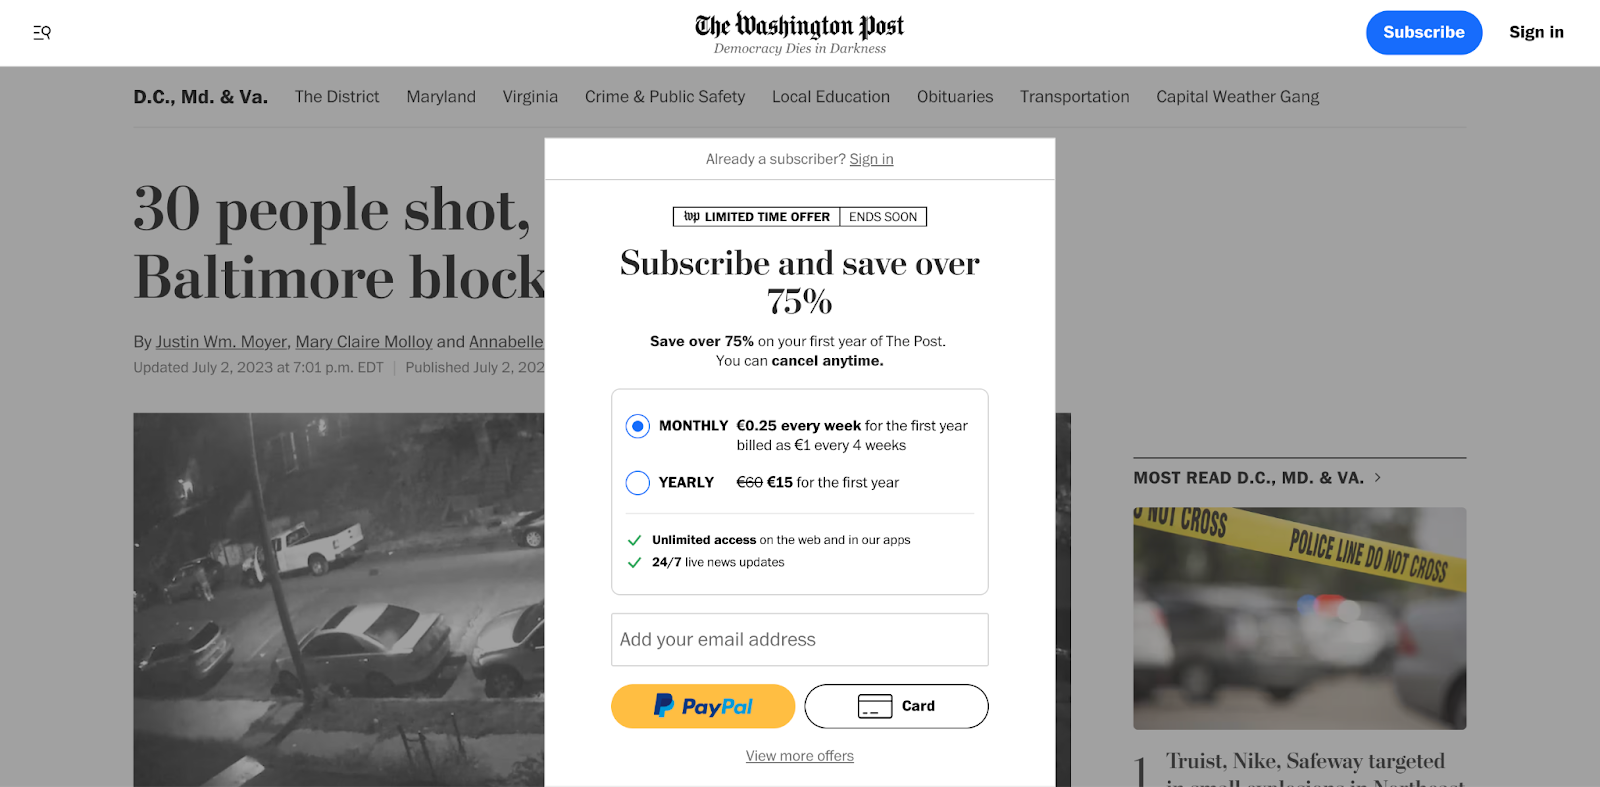This screenshot has height=787, width=1600.
Task: Open View more offers
Action: pyautogui.click(x=799, y=755)
